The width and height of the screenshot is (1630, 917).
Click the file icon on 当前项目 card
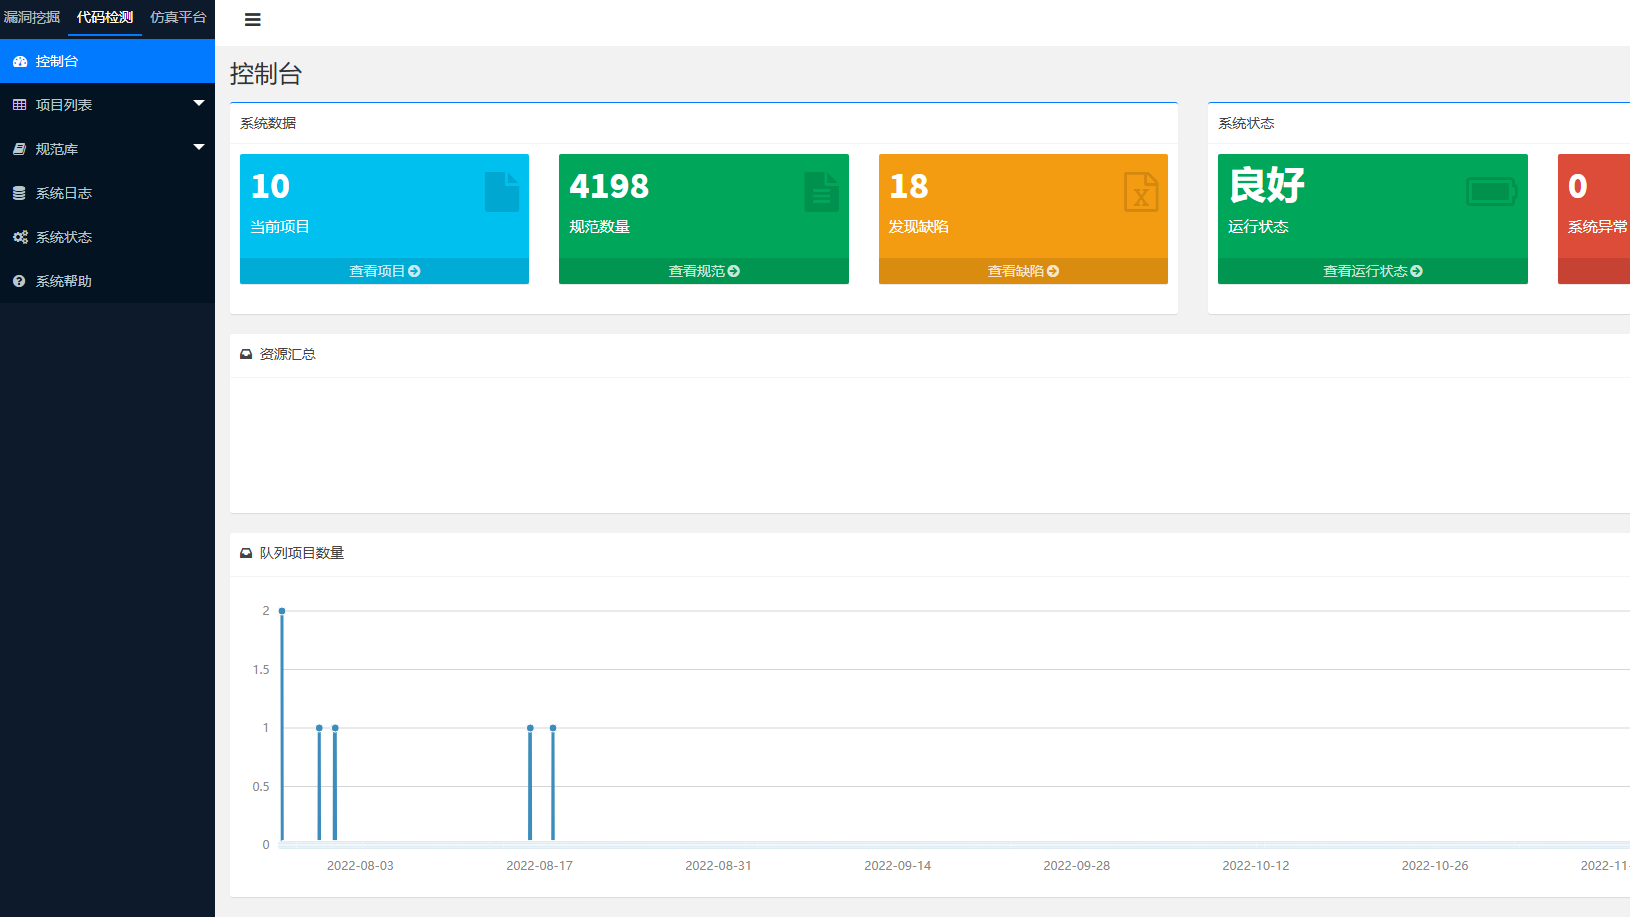coord(502,192)
